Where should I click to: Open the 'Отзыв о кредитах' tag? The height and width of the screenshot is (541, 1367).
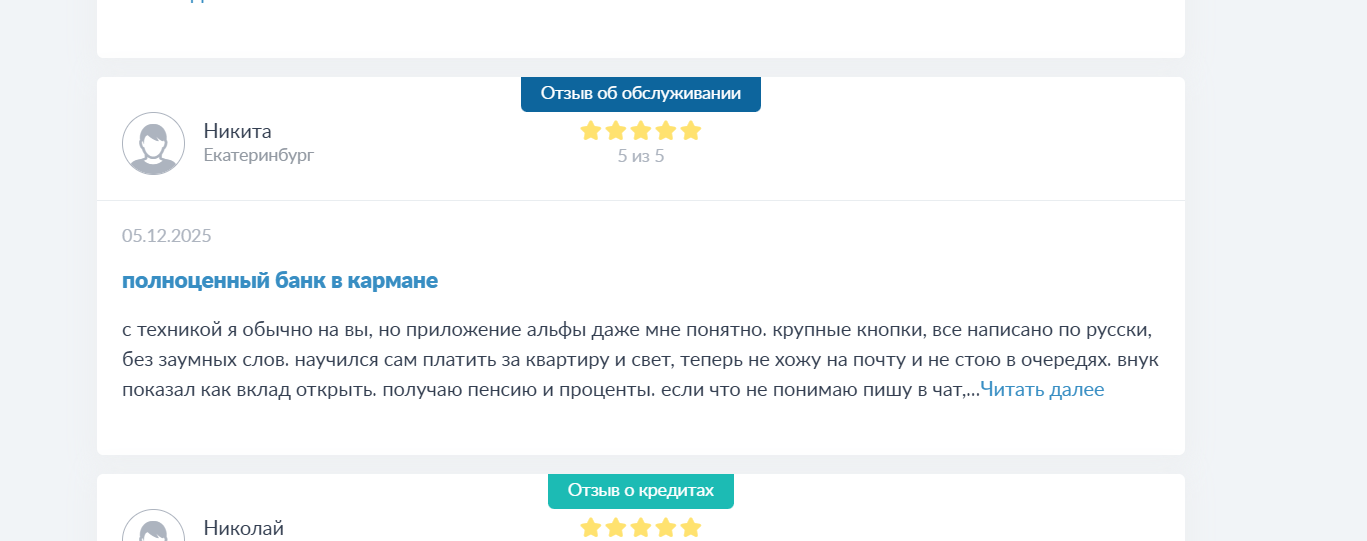point(641,491)
